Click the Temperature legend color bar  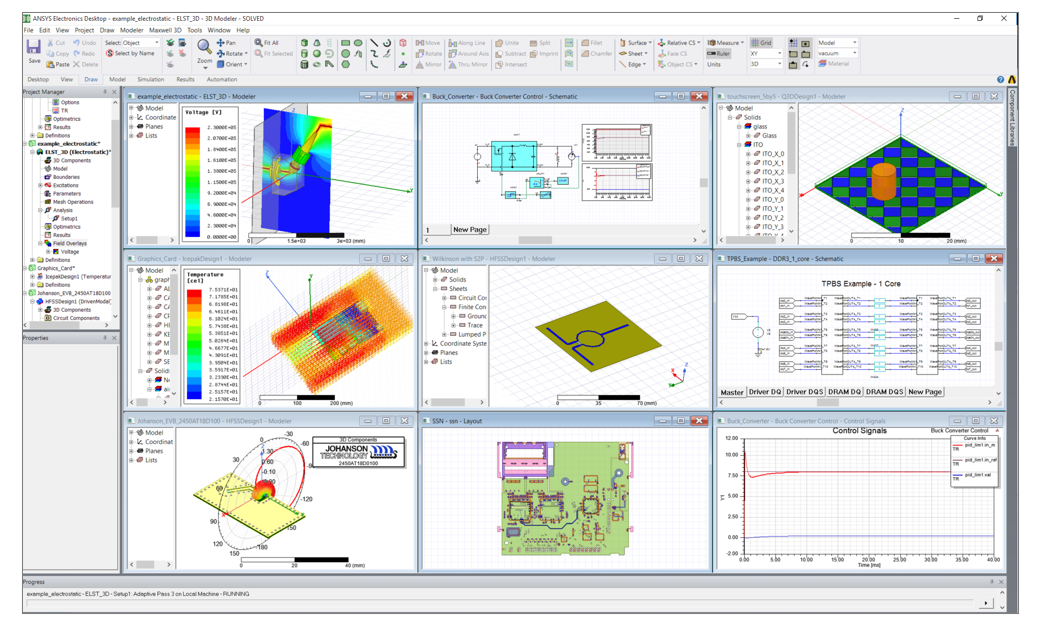[194, 344]
